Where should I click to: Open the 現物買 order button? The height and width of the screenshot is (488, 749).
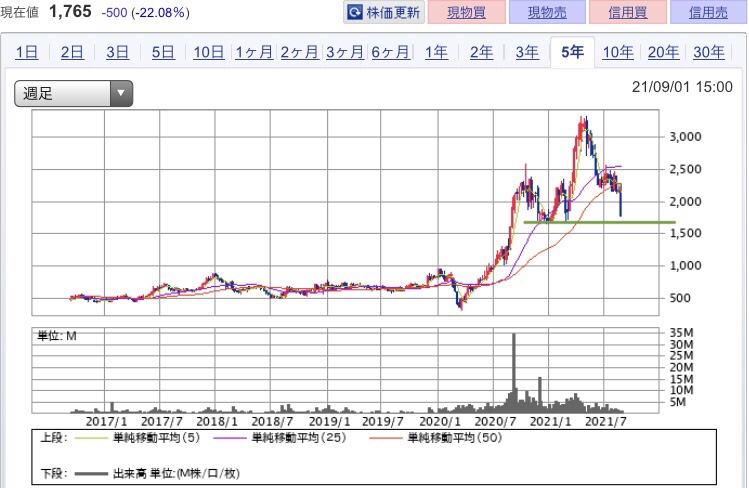coord(467,12)
